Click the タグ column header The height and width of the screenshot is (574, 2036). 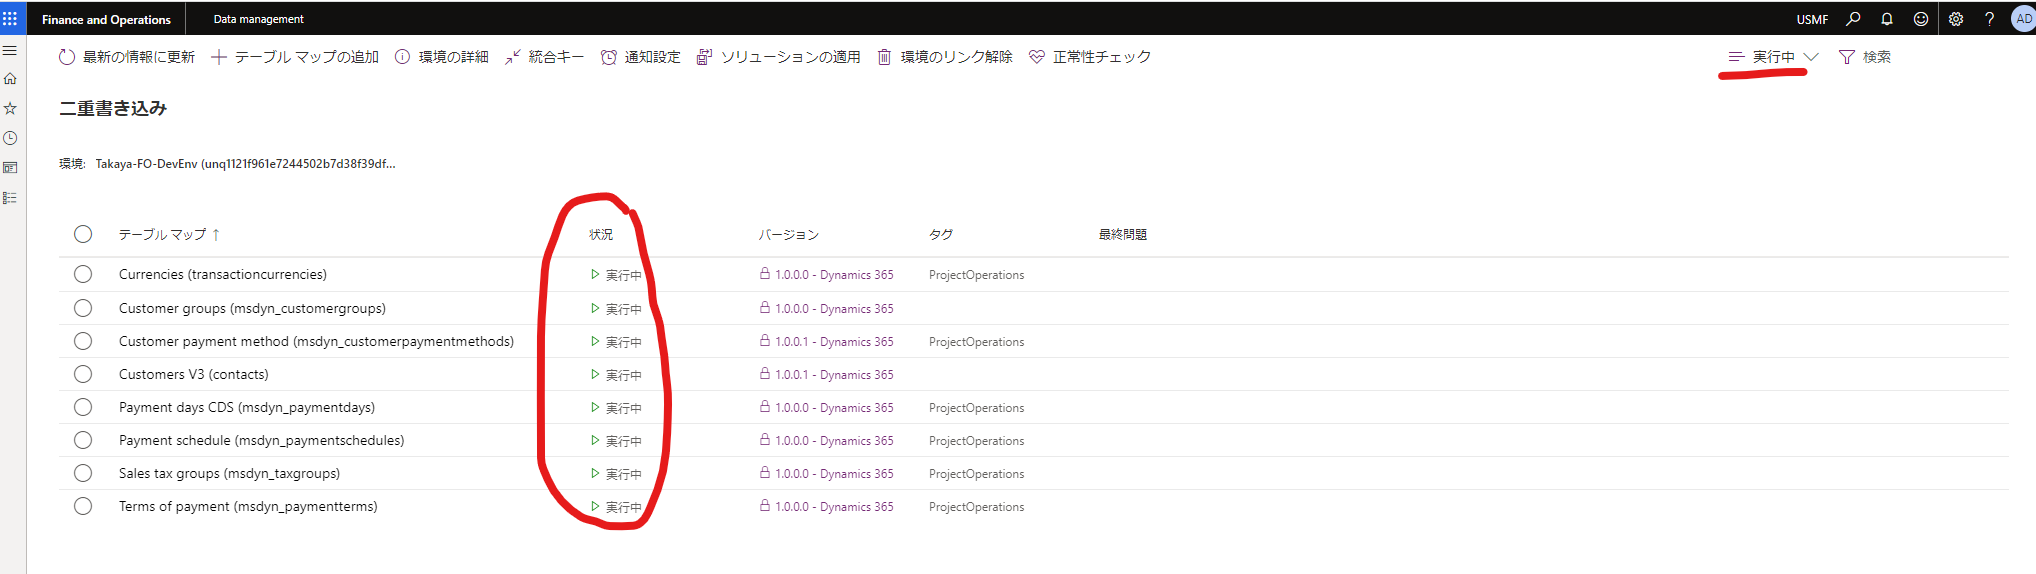pyautogui.click(x=941, y=234)
